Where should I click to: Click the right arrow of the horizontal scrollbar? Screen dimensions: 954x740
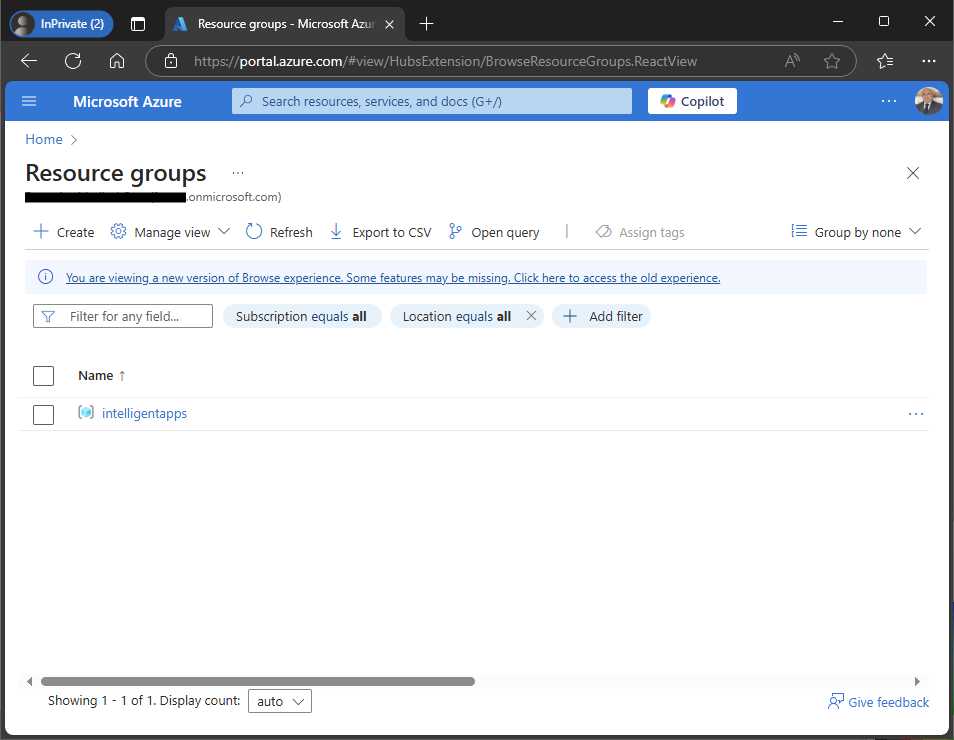coord(917,681)
